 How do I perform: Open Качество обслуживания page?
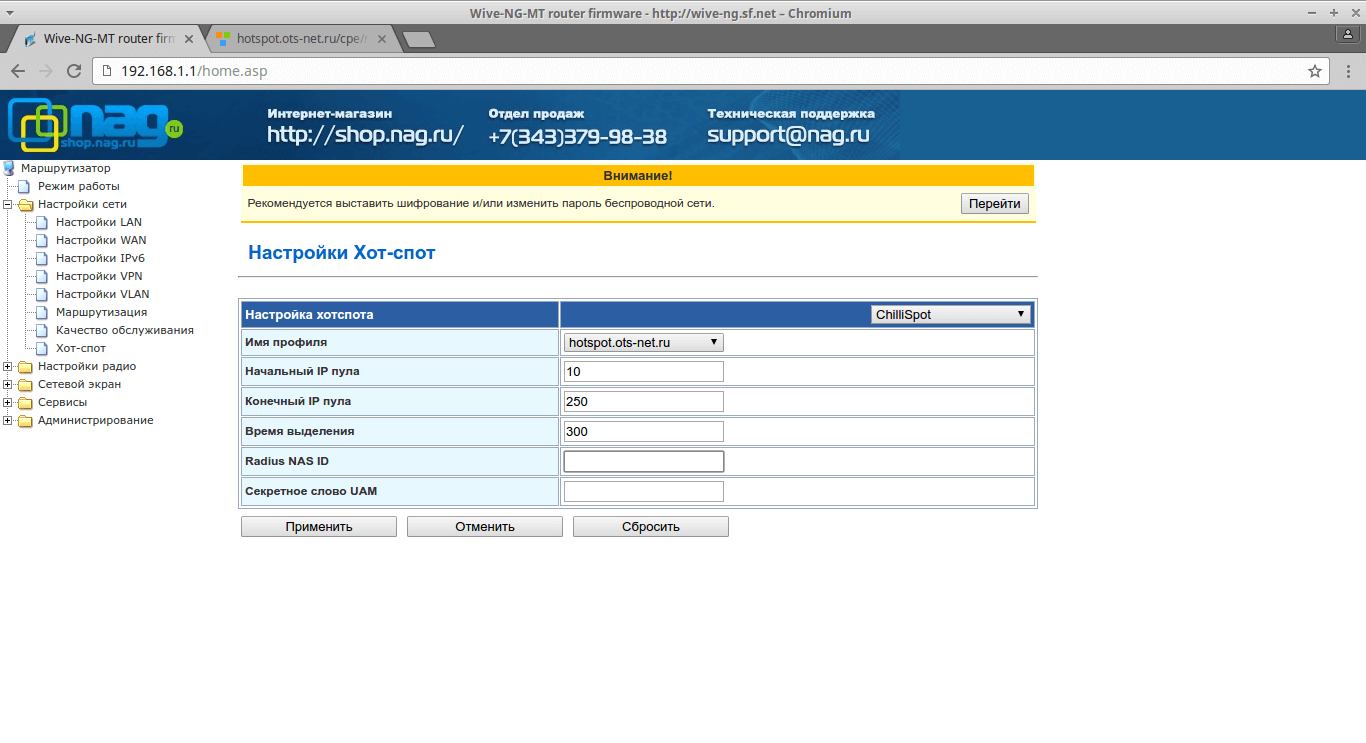tap(125, 330)
